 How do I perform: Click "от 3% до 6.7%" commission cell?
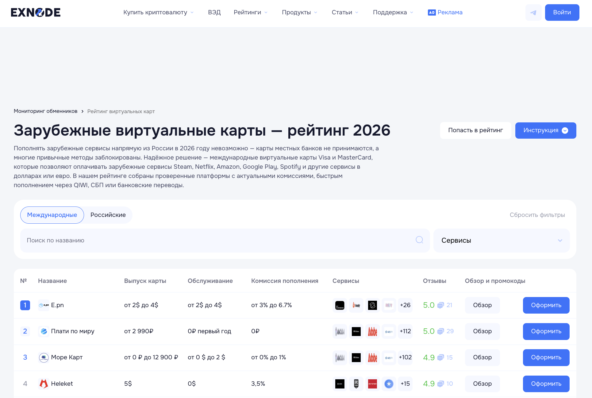tap(271, 305)
